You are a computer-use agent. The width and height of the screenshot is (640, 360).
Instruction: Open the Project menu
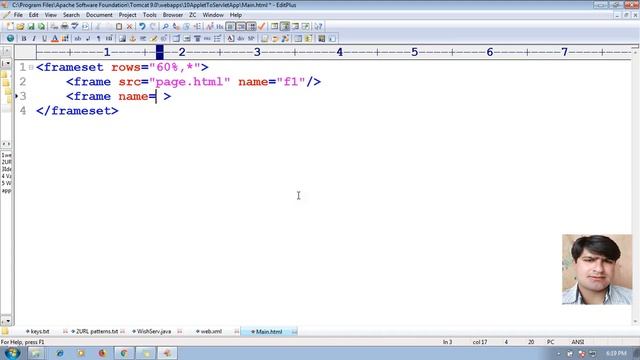tap(127, 15)
